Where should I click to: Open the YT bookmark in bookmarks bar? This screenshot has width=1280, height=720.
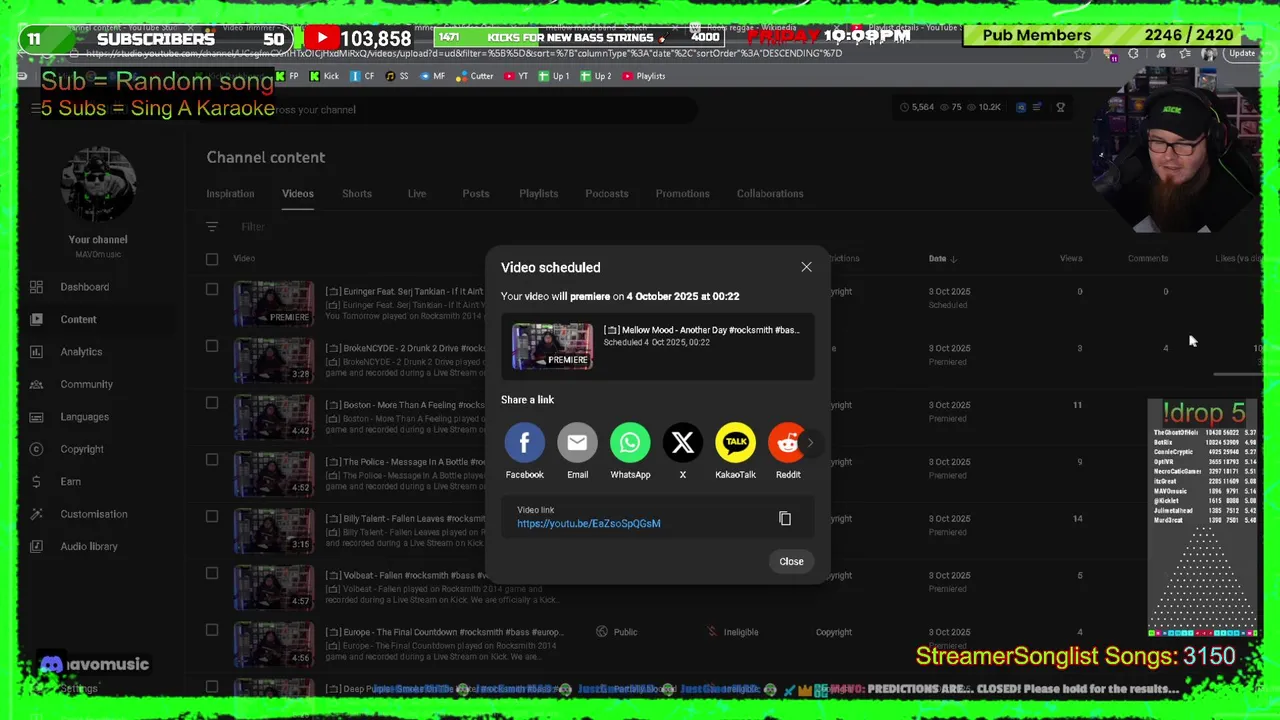pos(517,76)
